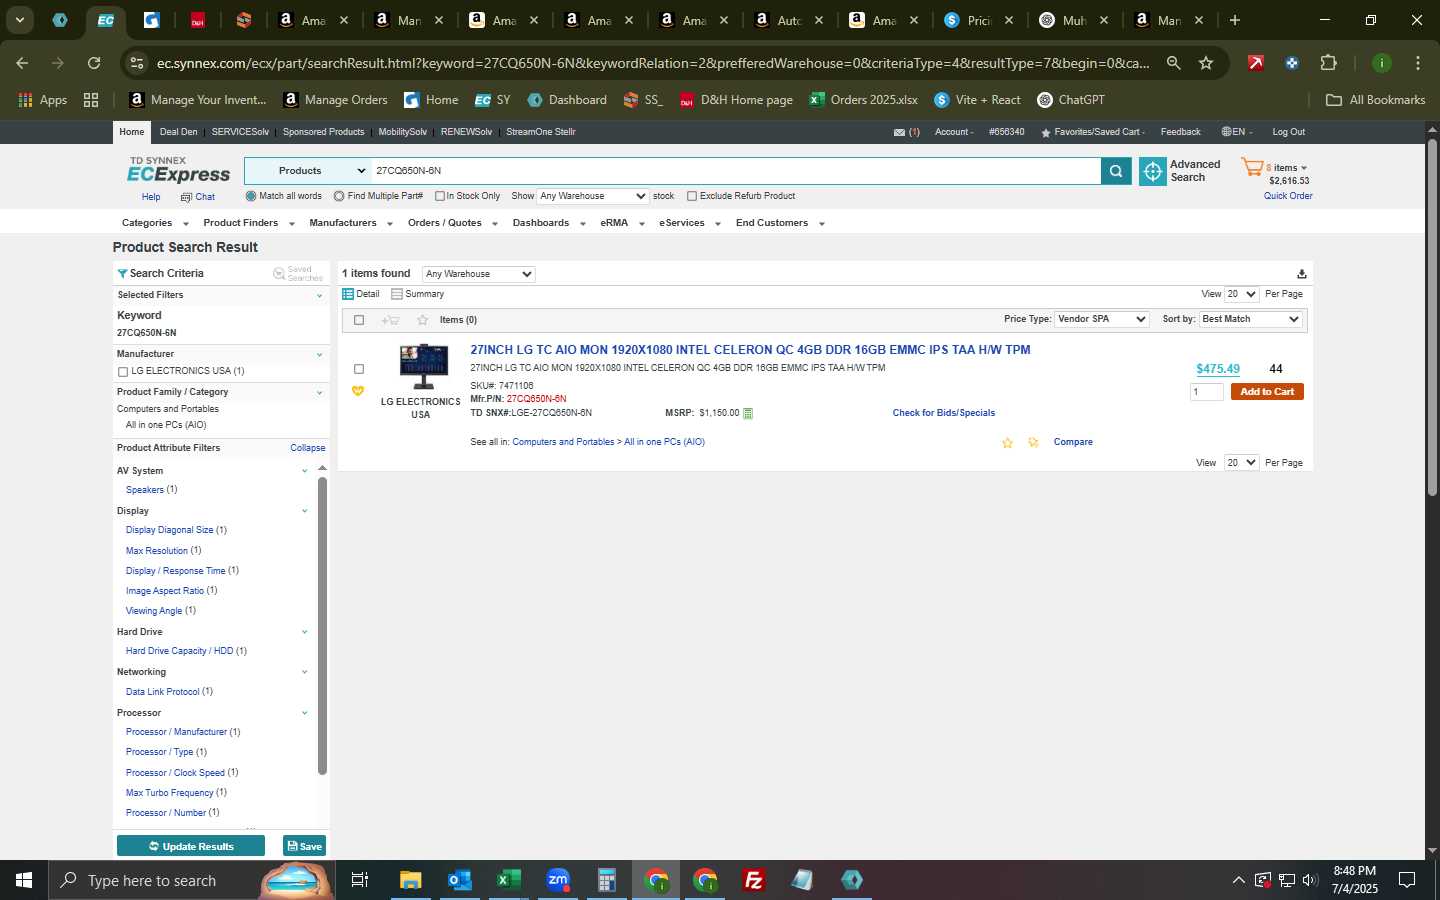Screen dimensions: 1440x900
Task: Click the export download icon in results header
Action: pos(1301,274)
